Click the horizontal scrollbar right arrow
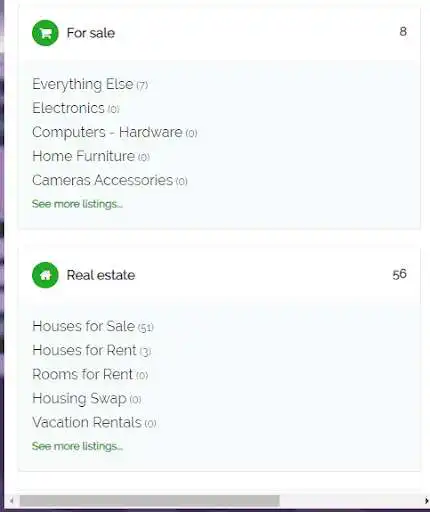The width and height of the screenshot is (430, 512). click(x=426, y=501)
